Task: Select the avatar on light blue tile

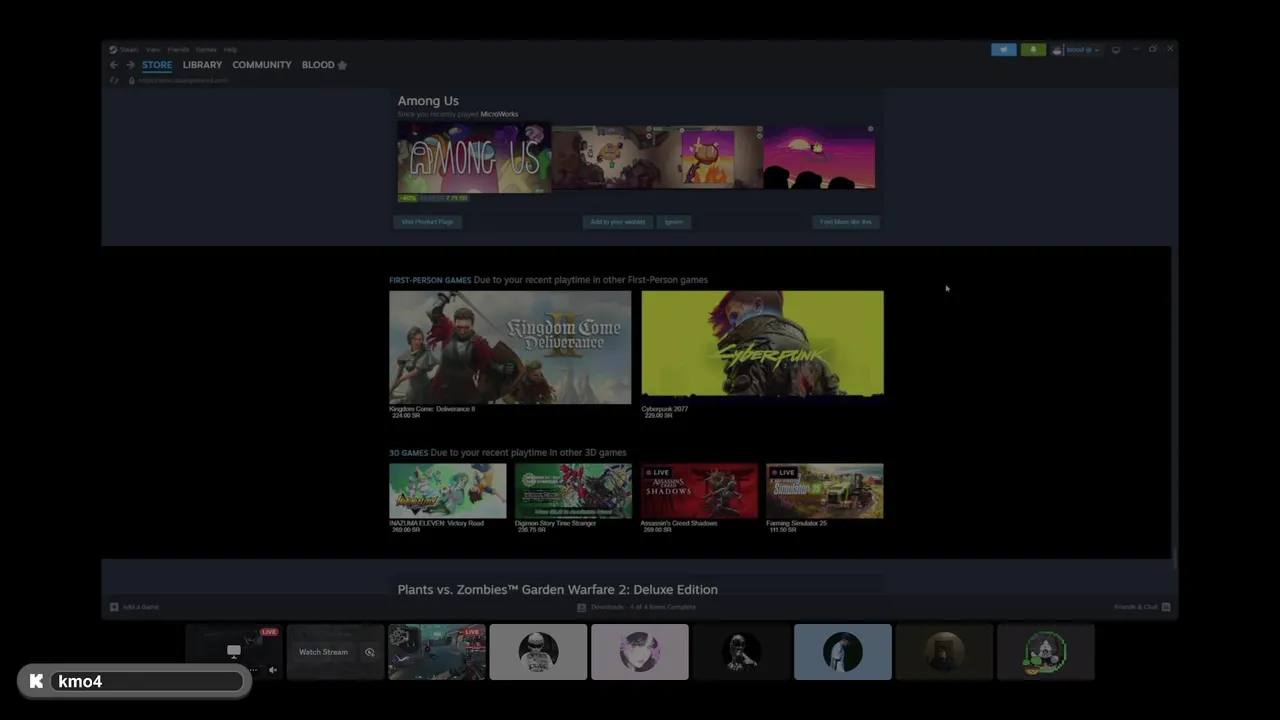Action: (843, 652)
